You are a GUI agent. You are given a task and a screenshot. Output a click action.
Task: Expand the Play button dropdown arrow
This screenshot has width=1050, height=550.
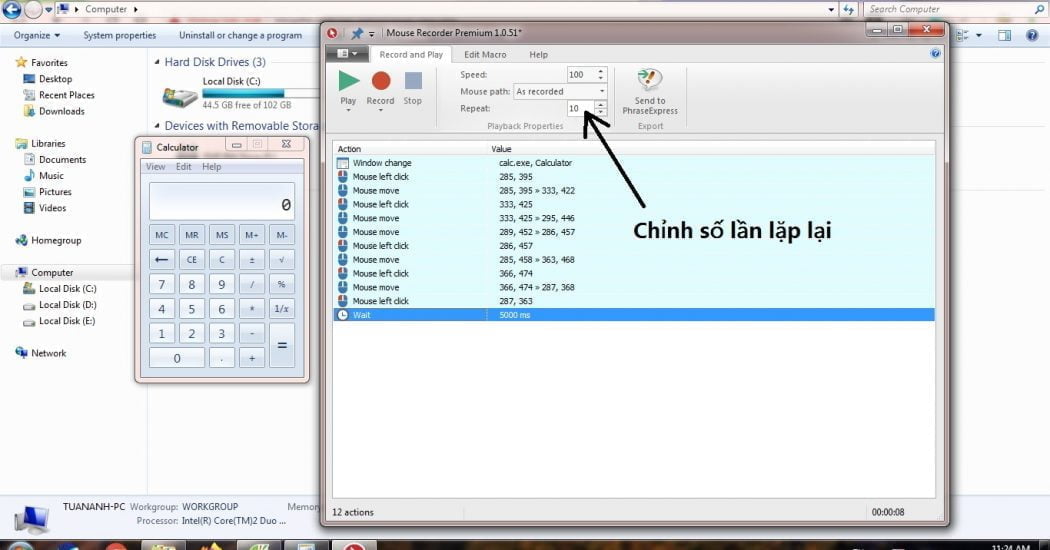coord(348,110)
